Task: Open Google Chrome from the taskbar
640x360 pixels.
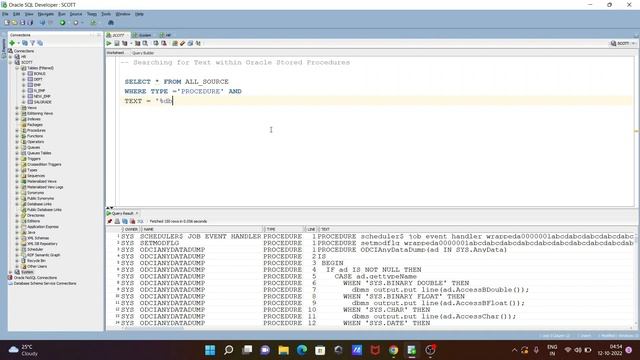Action: 393,350
